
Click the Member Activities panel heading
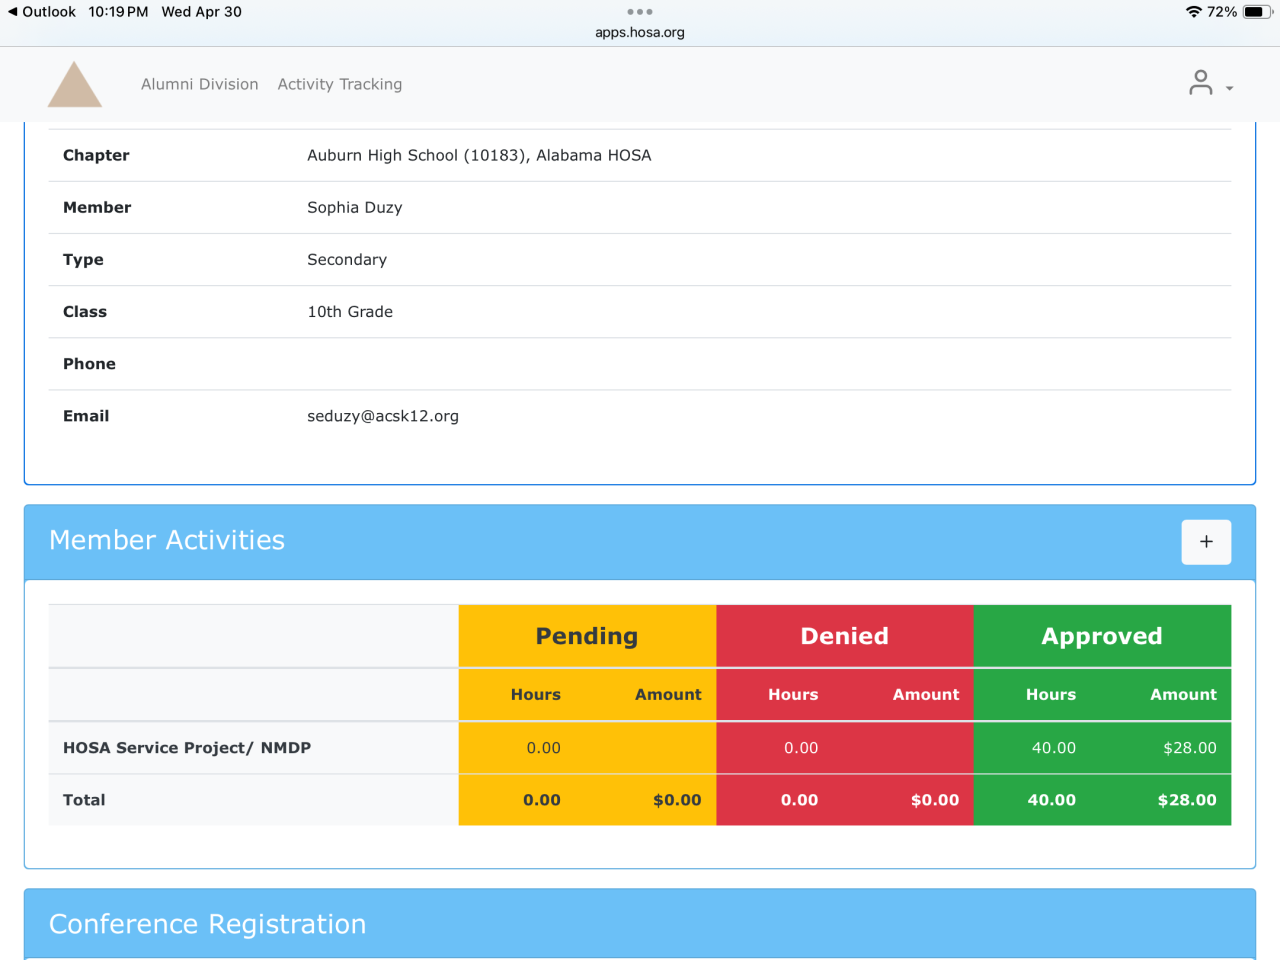tap(167, 540)
